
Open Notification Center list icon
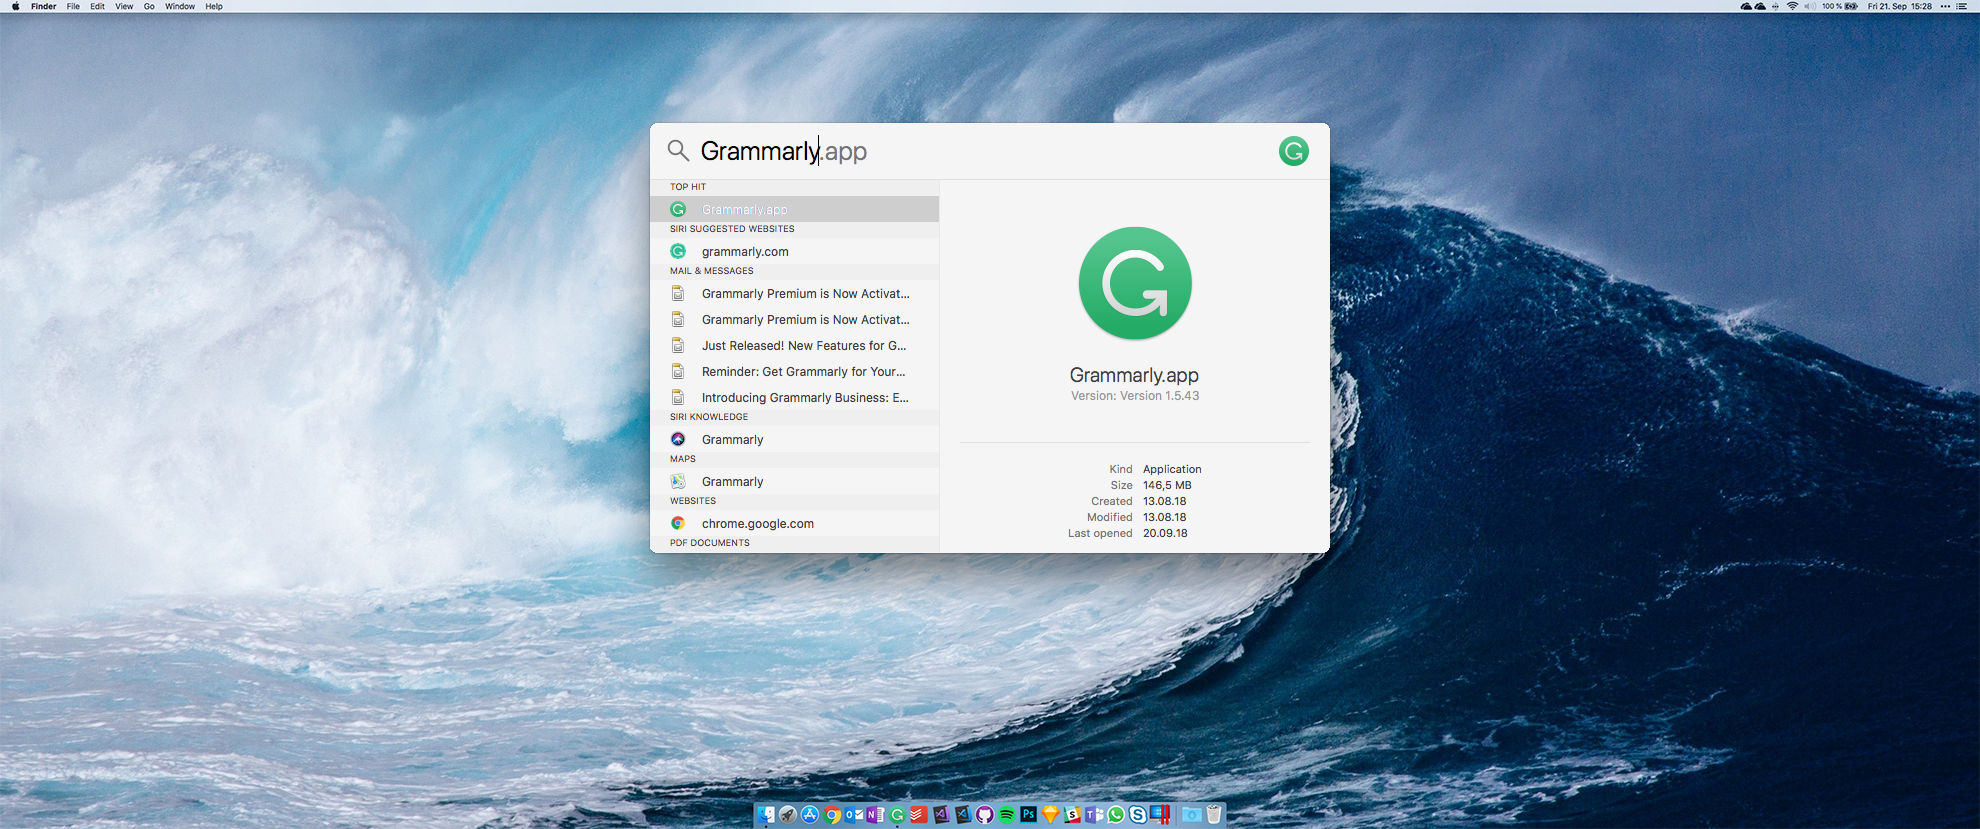[1961, 6]
